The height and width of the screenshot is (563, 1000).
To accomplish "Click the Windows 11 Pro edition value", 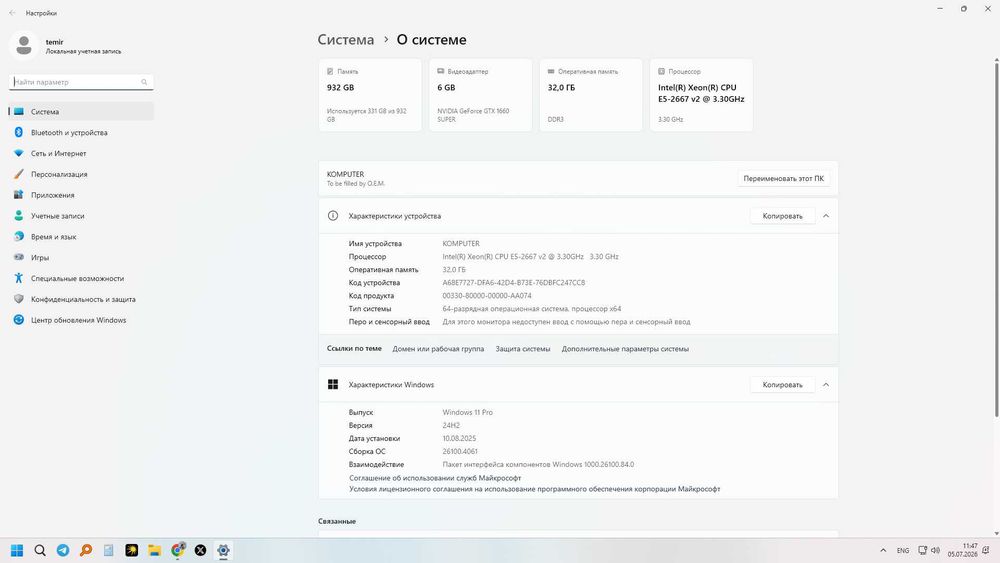I will pos(467,413).
